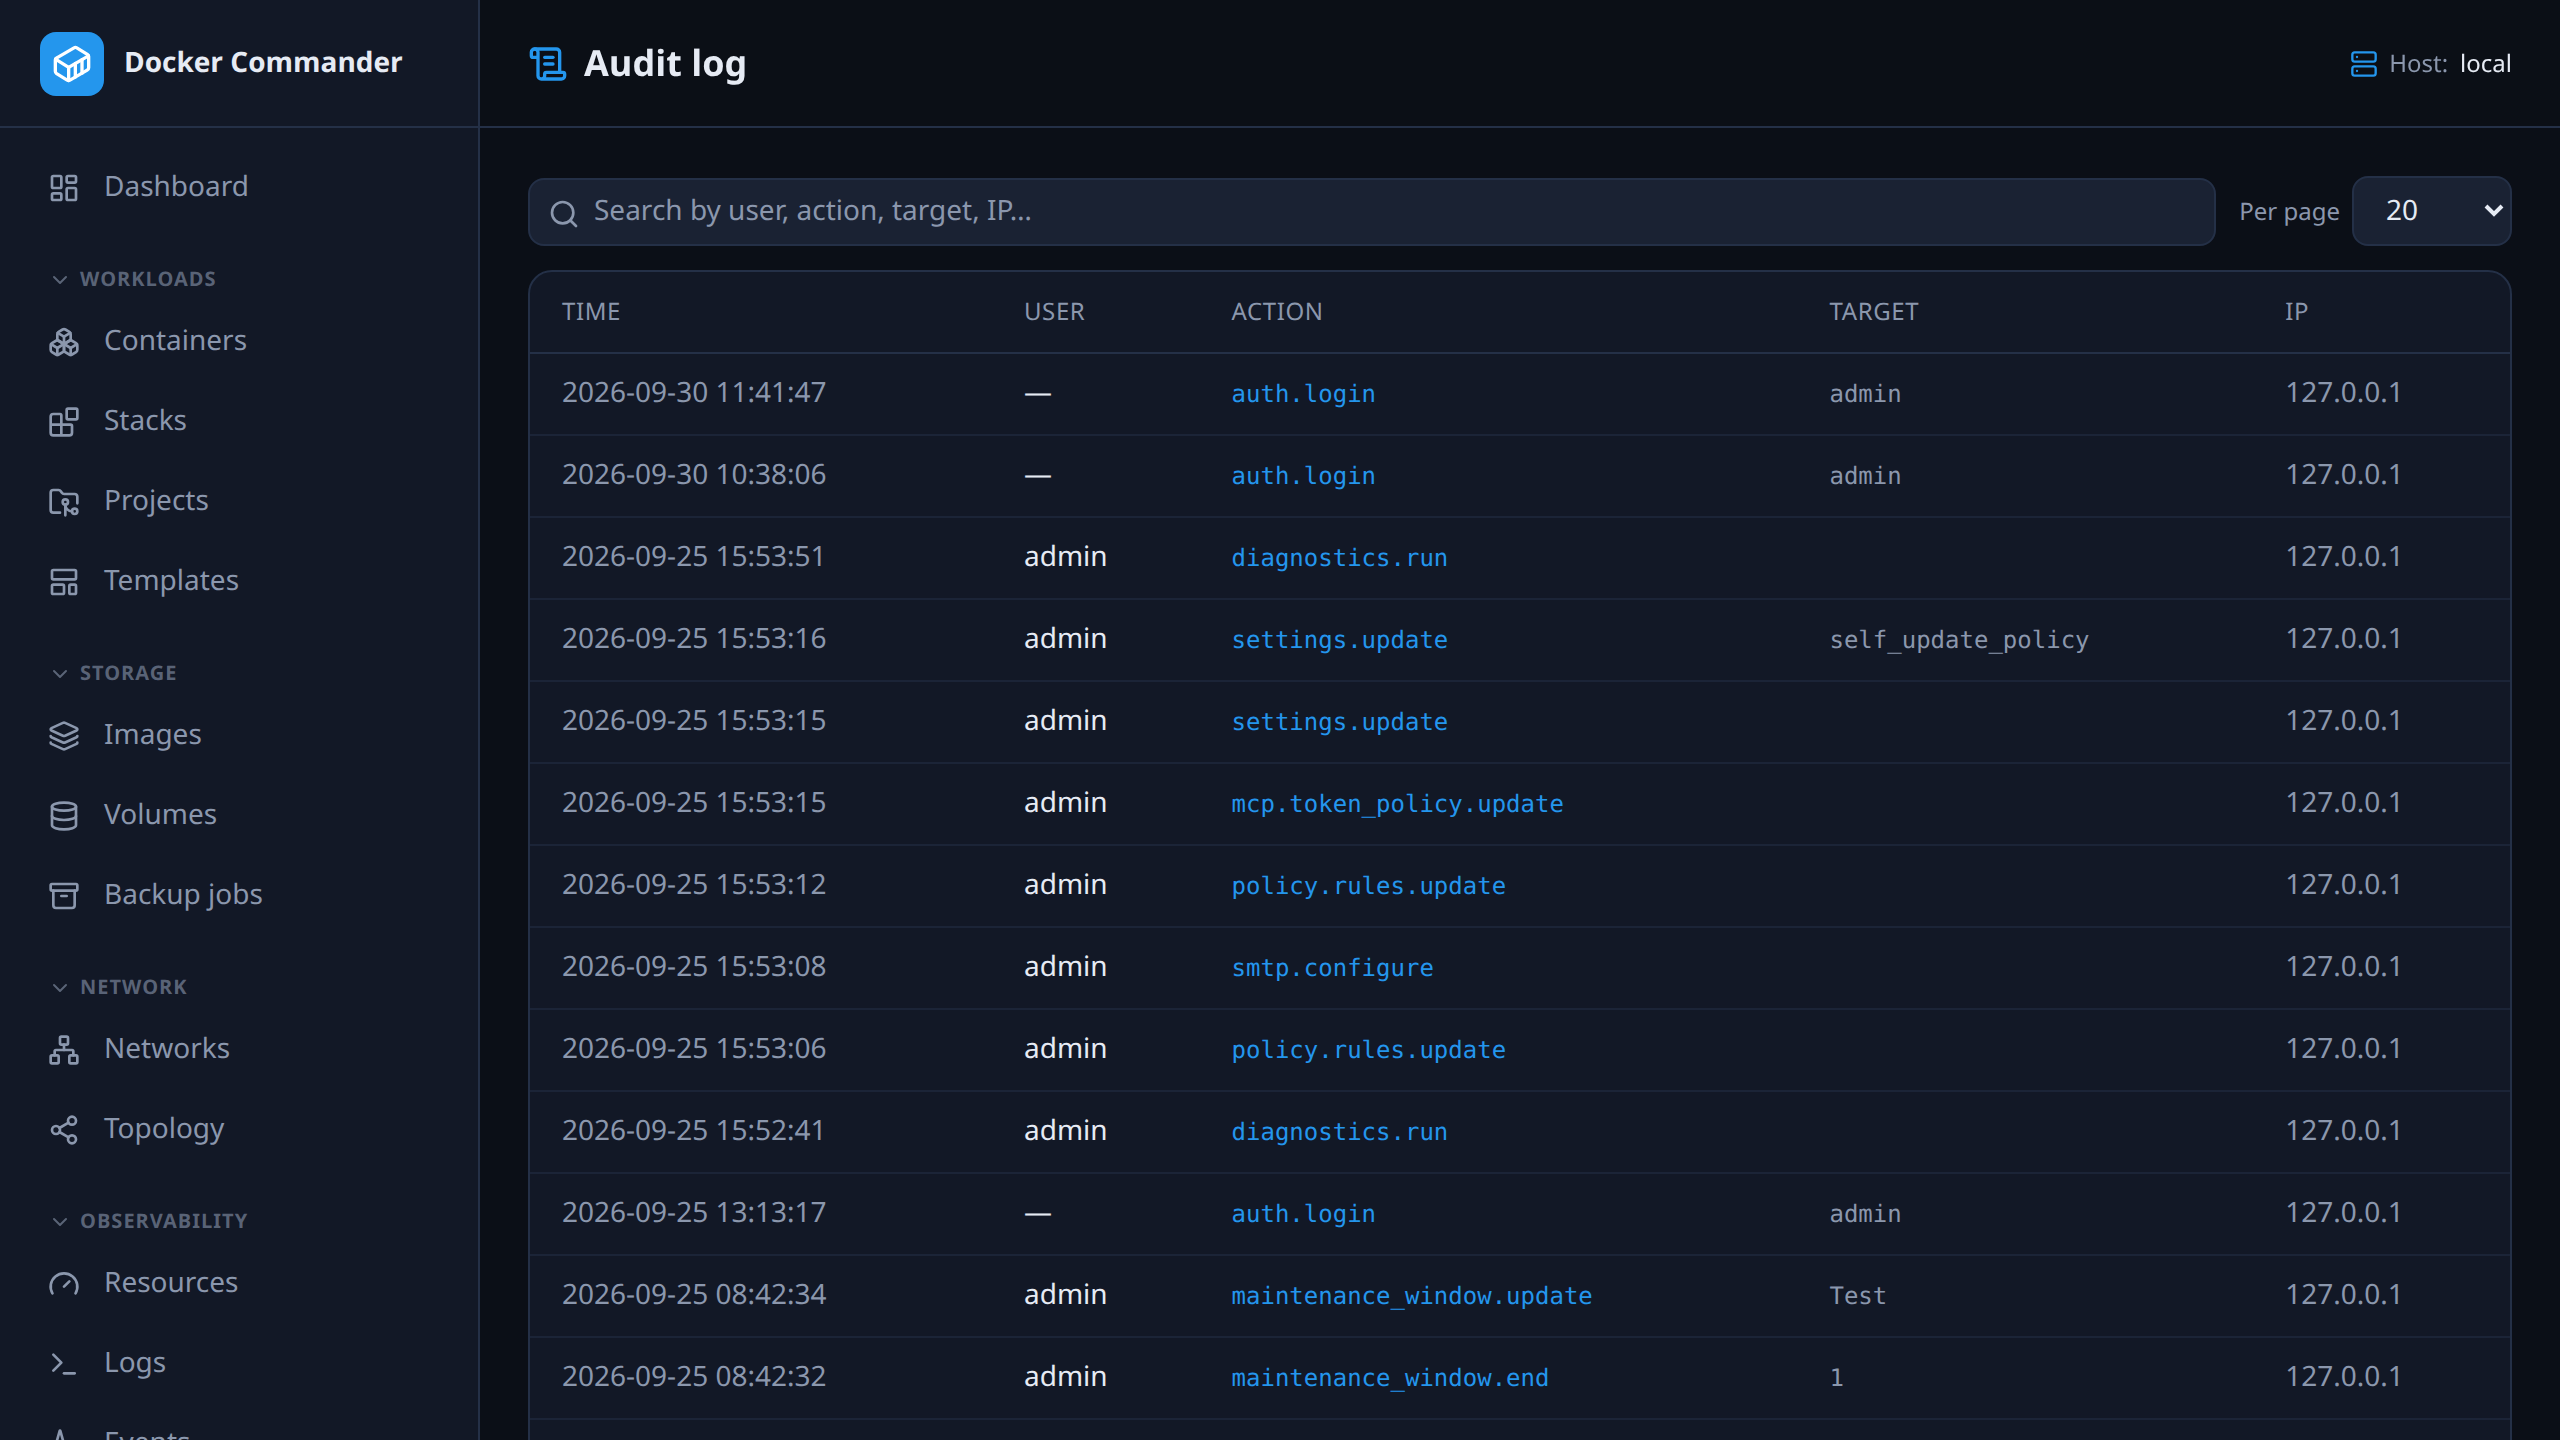Collapse the STORAGE section
2560x1440 pixels.
[114, 673]
